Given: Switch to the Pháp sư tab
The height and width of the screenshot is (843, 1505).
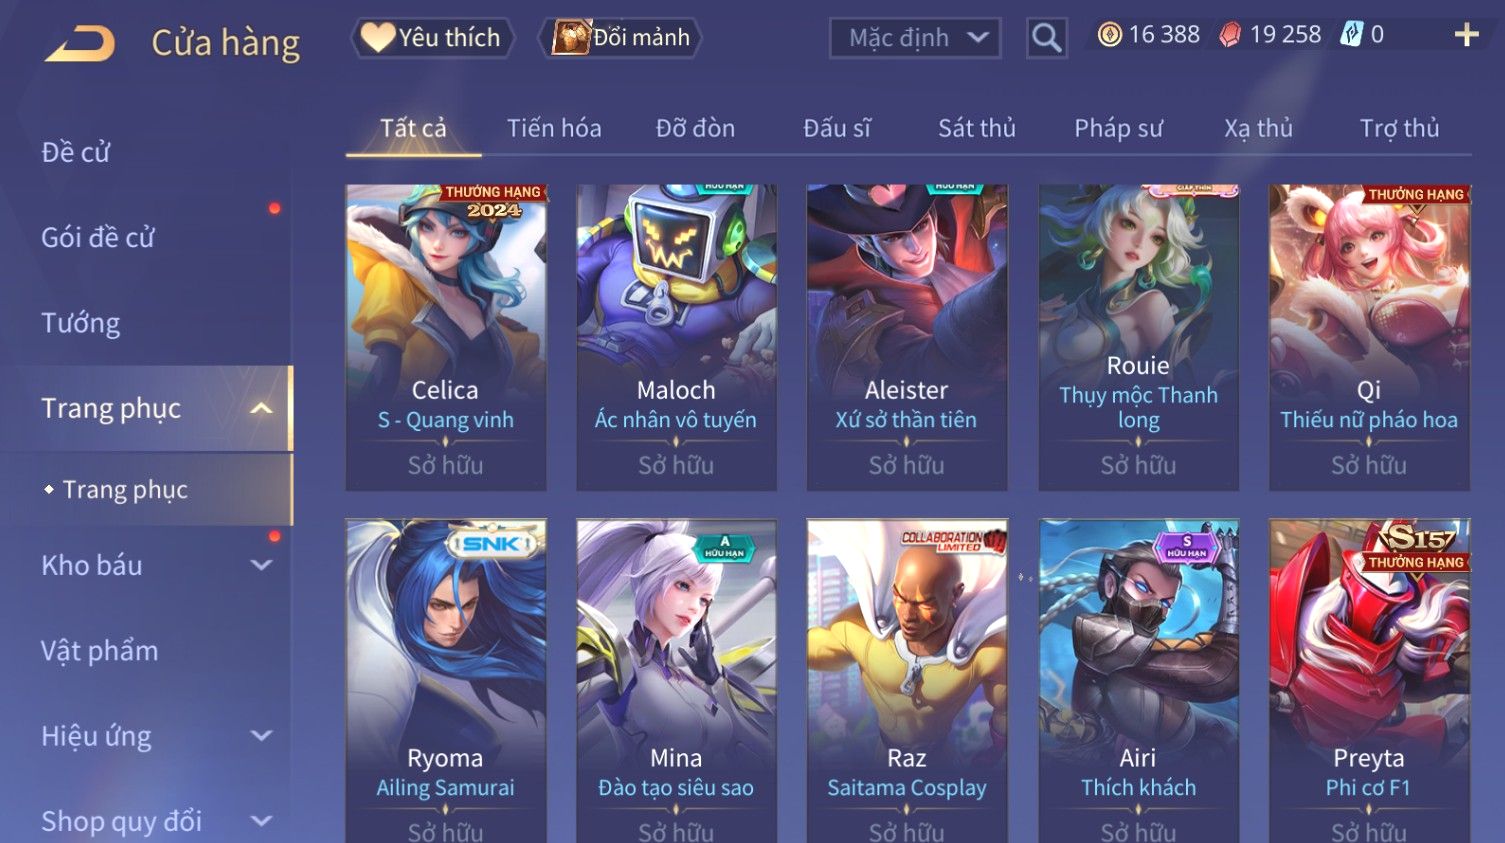Looking at the screenshot, I should pos(1118,128).
